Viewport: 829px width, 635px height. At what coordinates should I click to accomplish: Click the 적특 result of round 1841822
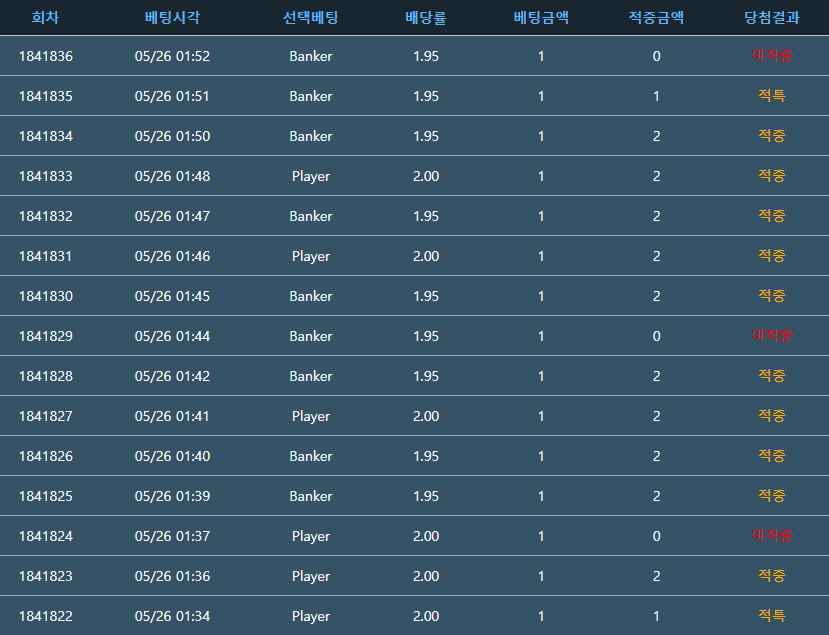pos(772,615)
